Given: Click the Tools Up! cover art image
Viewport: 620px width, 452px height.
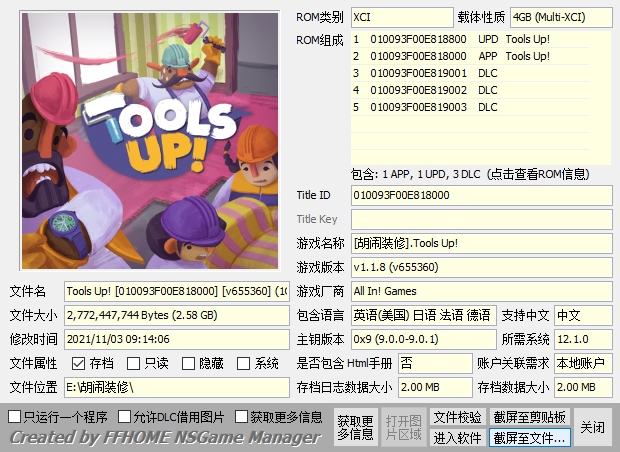Looking at the screenshot, I should [x=150, y=141].
